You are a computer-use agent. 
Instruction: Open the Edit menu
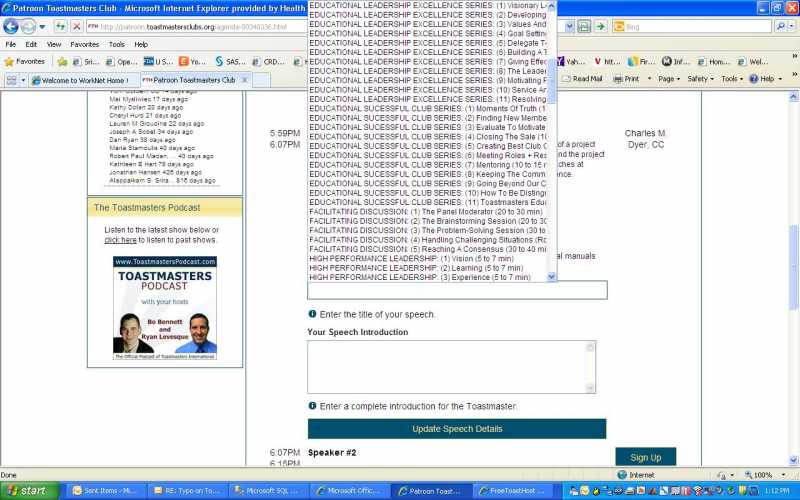point(31,44)
